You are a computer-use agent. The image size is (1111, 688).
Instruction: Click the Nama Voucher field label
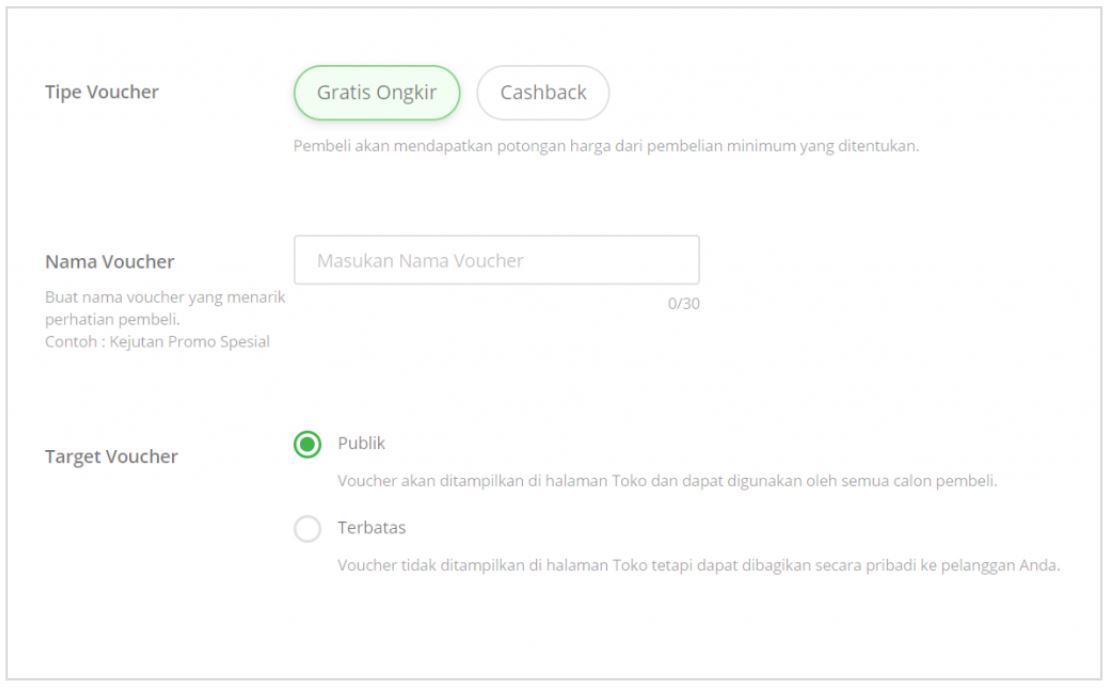[x=109, y=261]
